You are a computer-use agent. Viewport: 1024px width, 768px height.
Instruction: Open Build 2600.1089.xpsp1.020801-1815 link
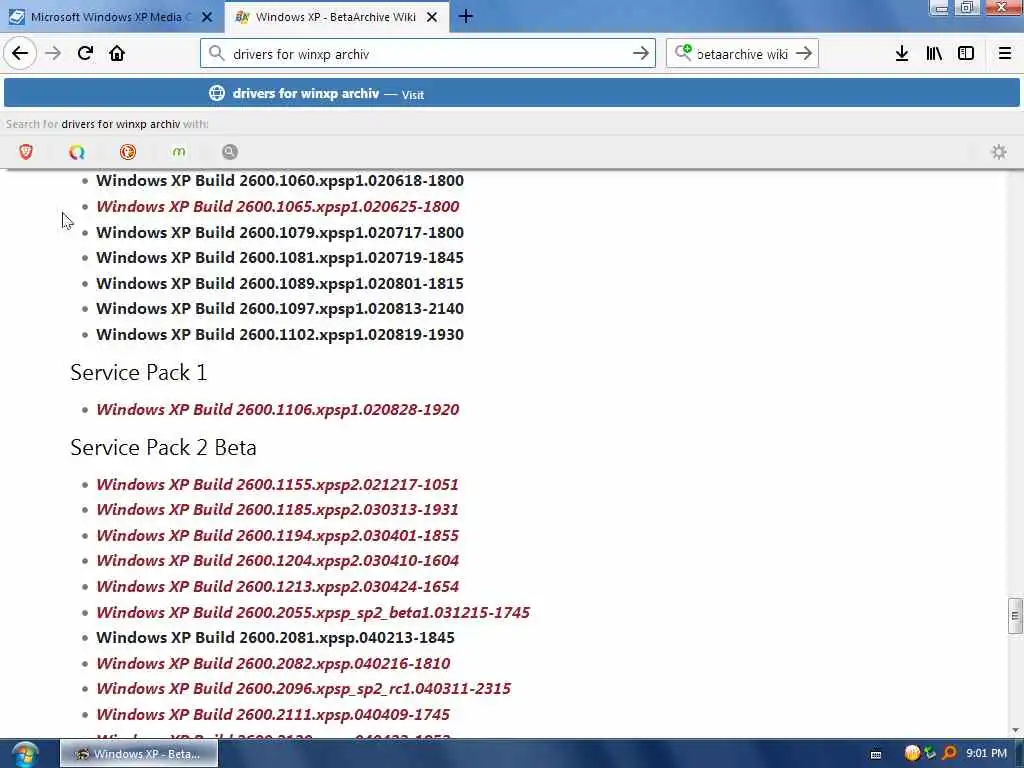[x=280, y=283]
